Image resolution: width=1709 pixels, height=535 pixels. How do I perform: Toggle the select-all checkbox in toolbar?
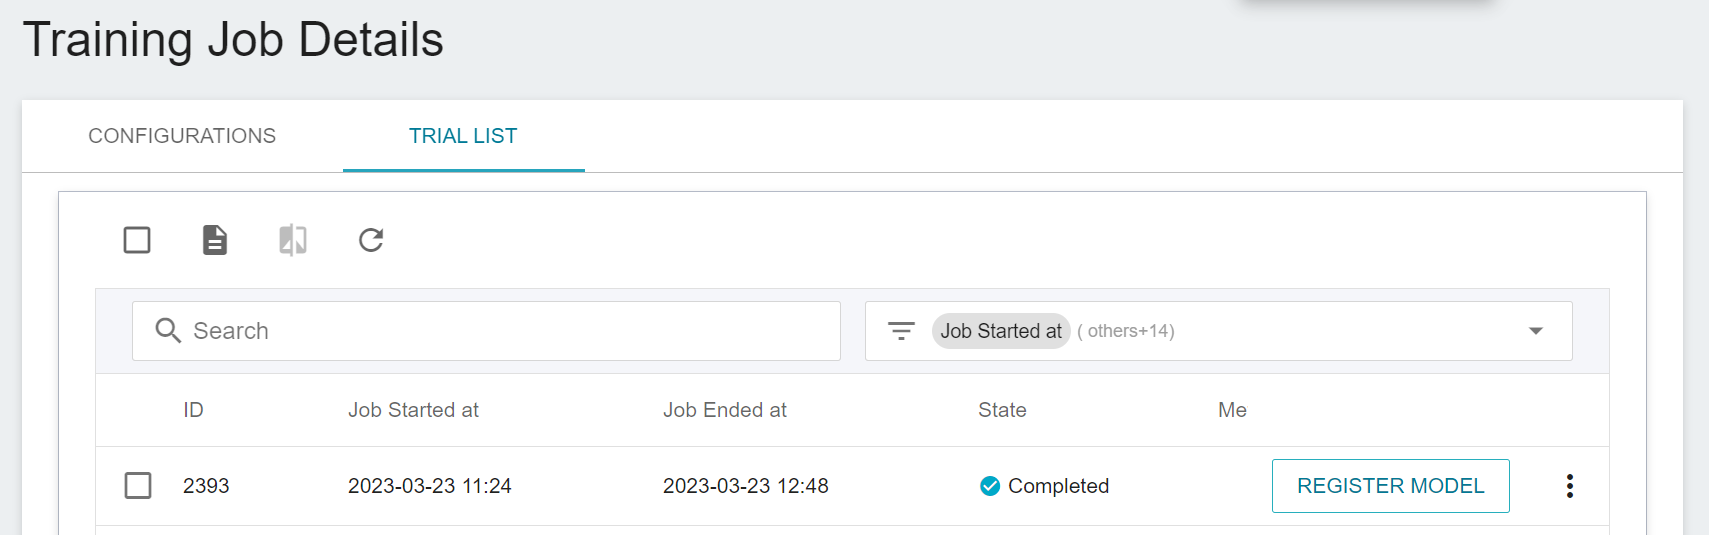pyautogui.click(x=137, y=240)
